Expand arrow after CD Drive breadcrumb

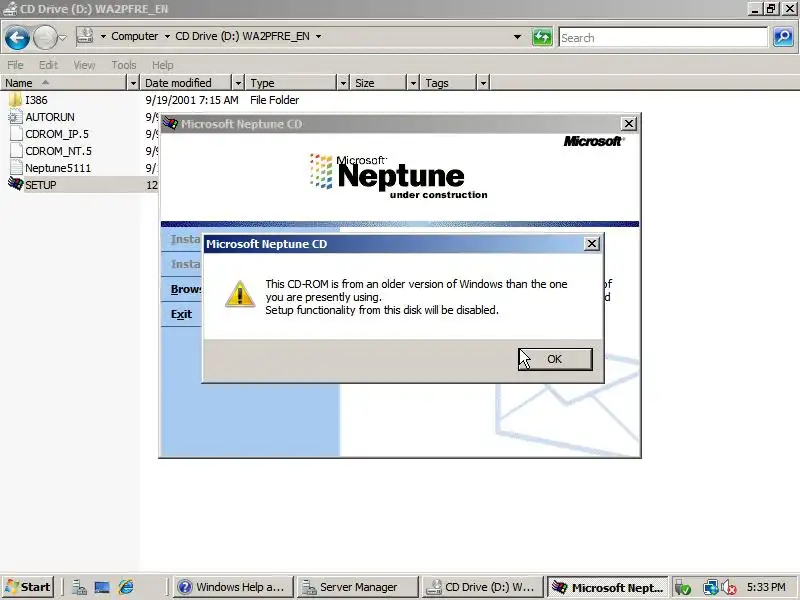pyautogui.click(x=318, y=36)
